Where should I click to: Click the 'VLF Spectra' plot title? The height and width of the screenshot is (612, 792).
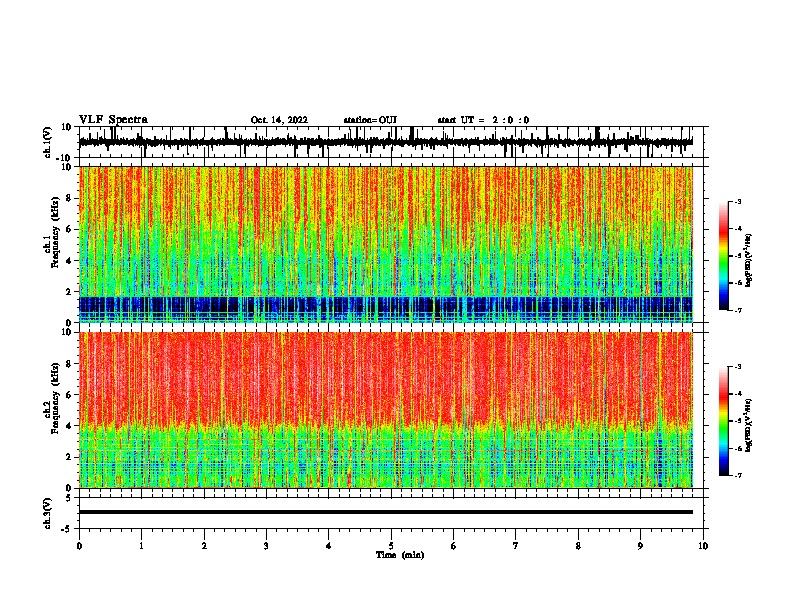(x=113, y=120)
